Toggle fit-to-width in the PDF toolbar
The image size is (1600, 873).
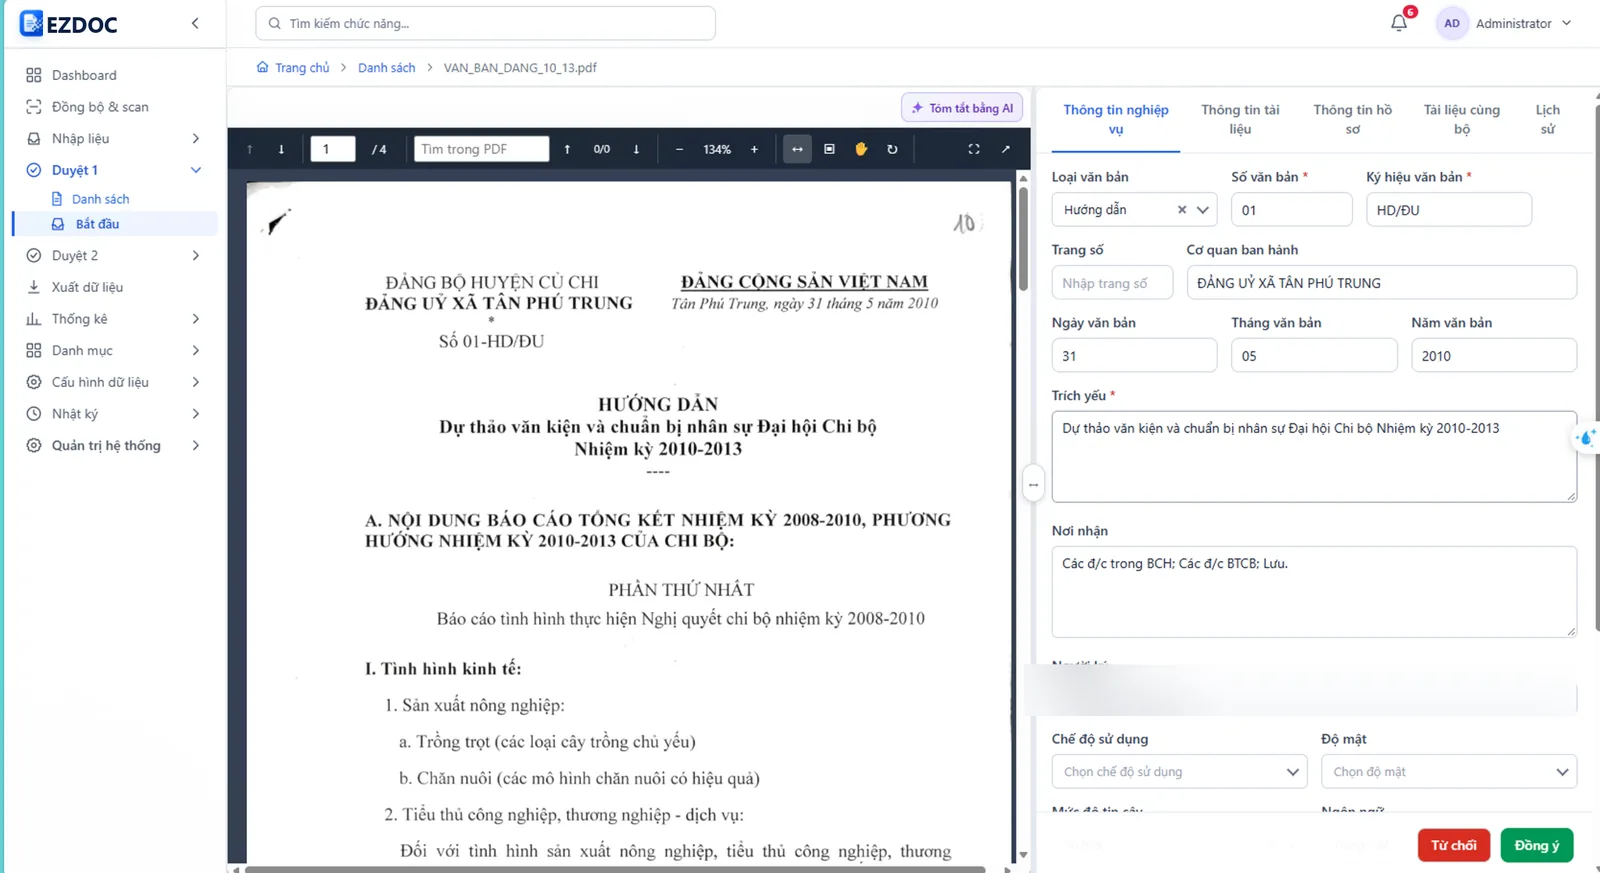797,149
